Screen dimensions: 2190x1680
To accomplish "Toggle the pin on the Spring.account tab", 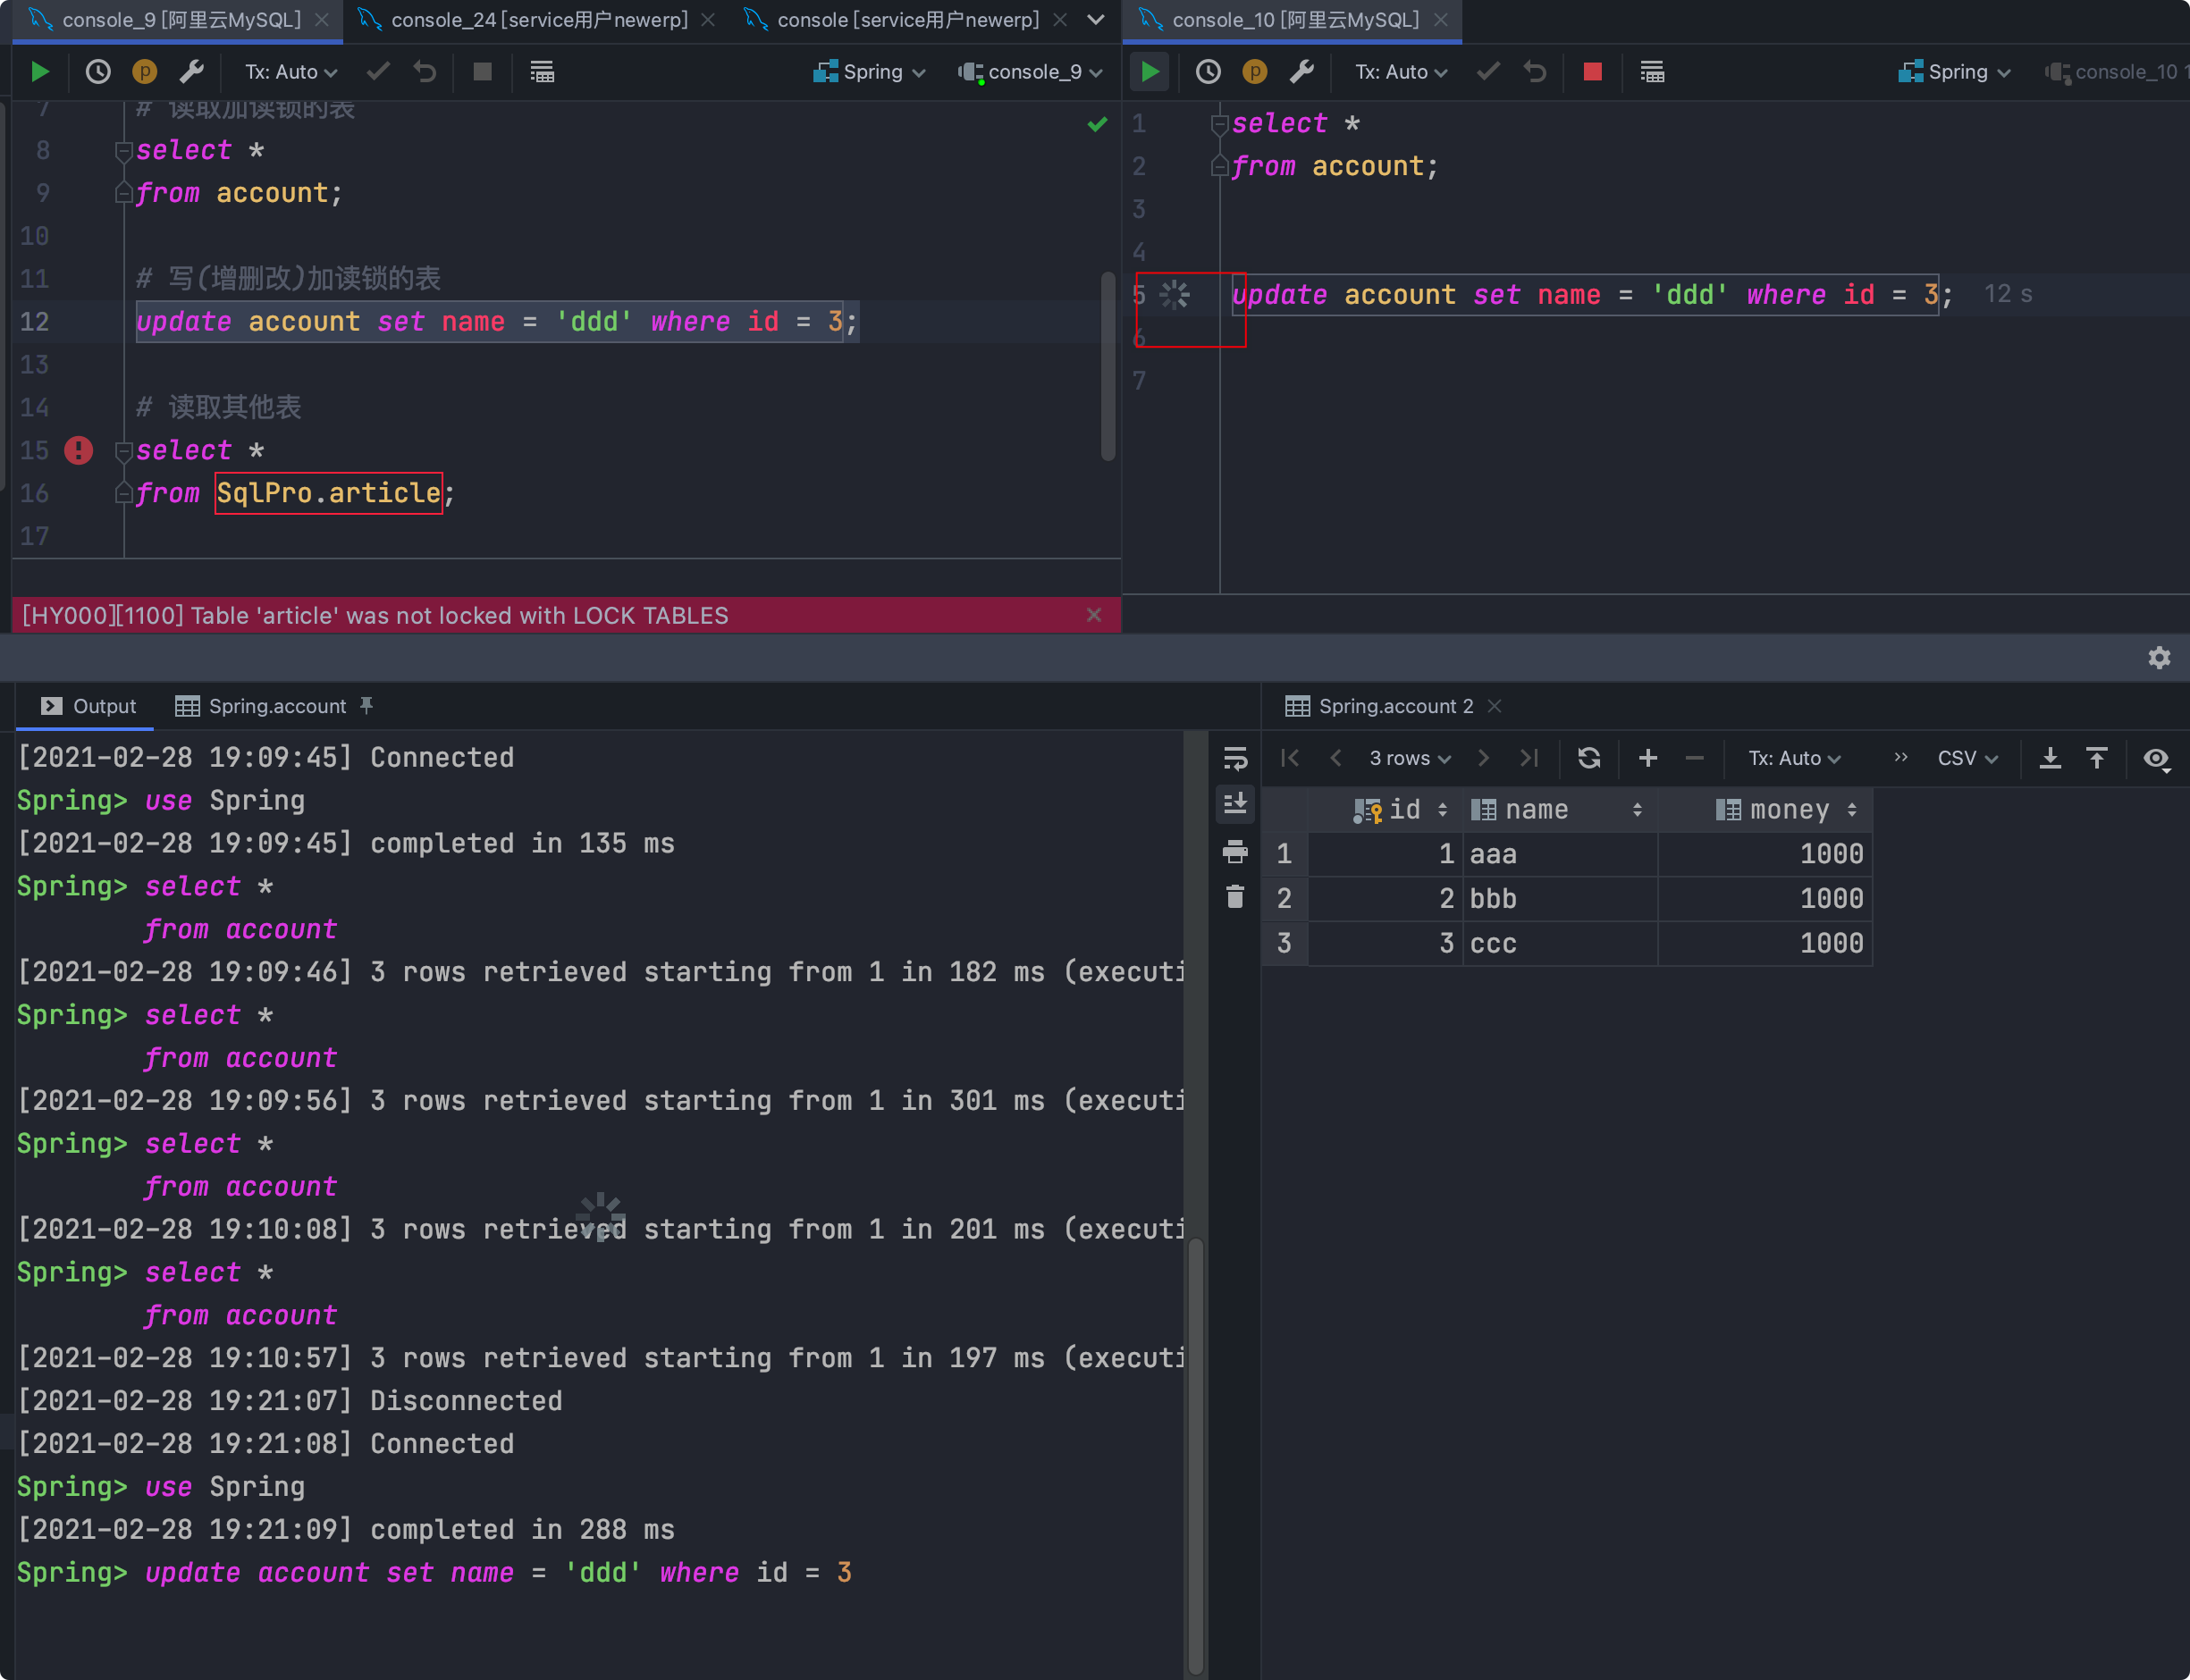I will (367, 706).
